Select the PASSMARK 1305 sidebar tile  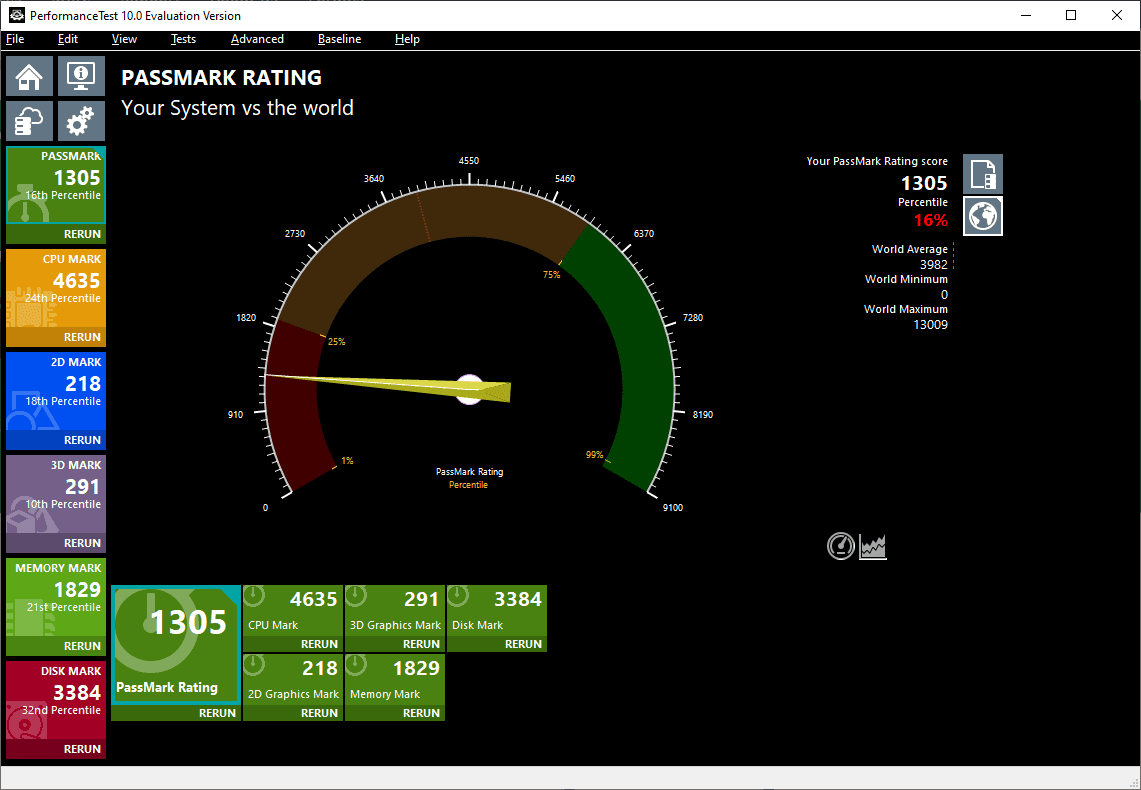tap(56, 185)
